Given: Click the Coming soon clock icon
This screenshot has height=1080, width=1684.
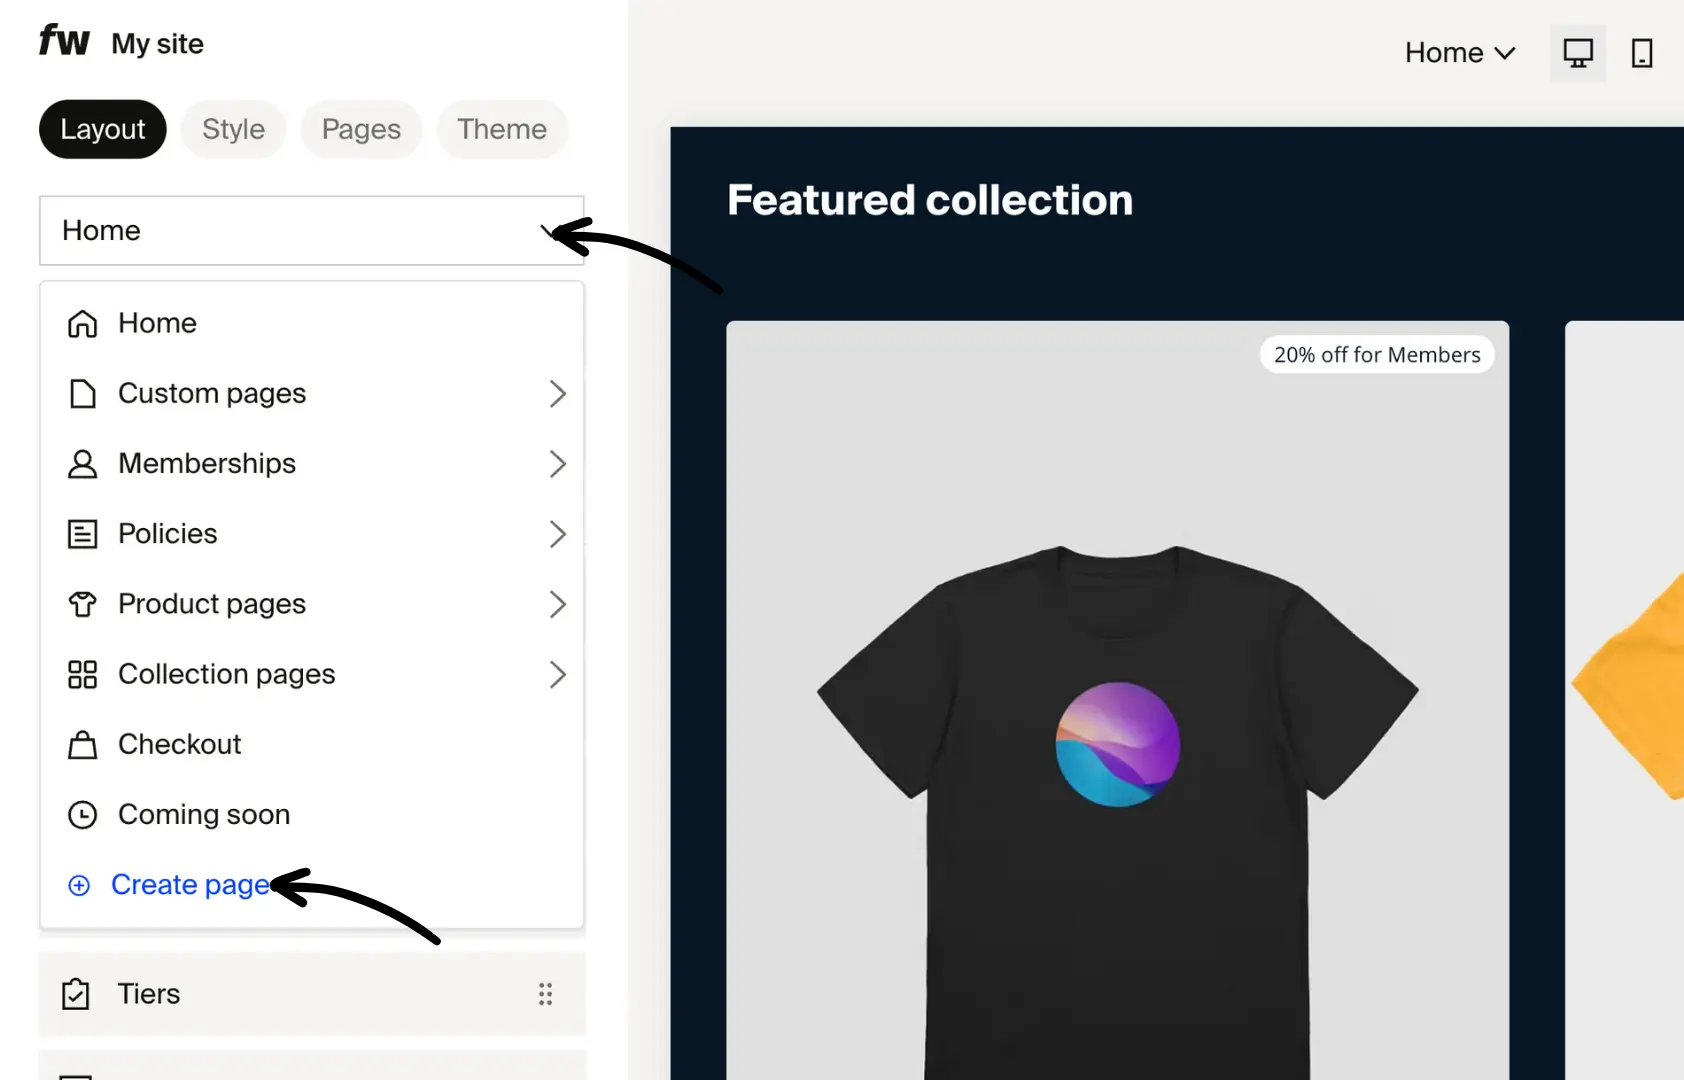Looking at the screenshot, I should point(82,815).
